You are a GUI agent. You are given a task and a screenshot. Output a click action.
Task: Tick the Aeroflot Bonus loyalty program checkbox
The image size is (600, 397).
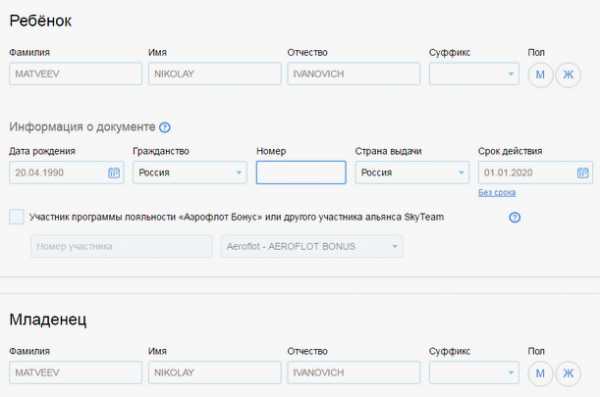pos(16,217)
